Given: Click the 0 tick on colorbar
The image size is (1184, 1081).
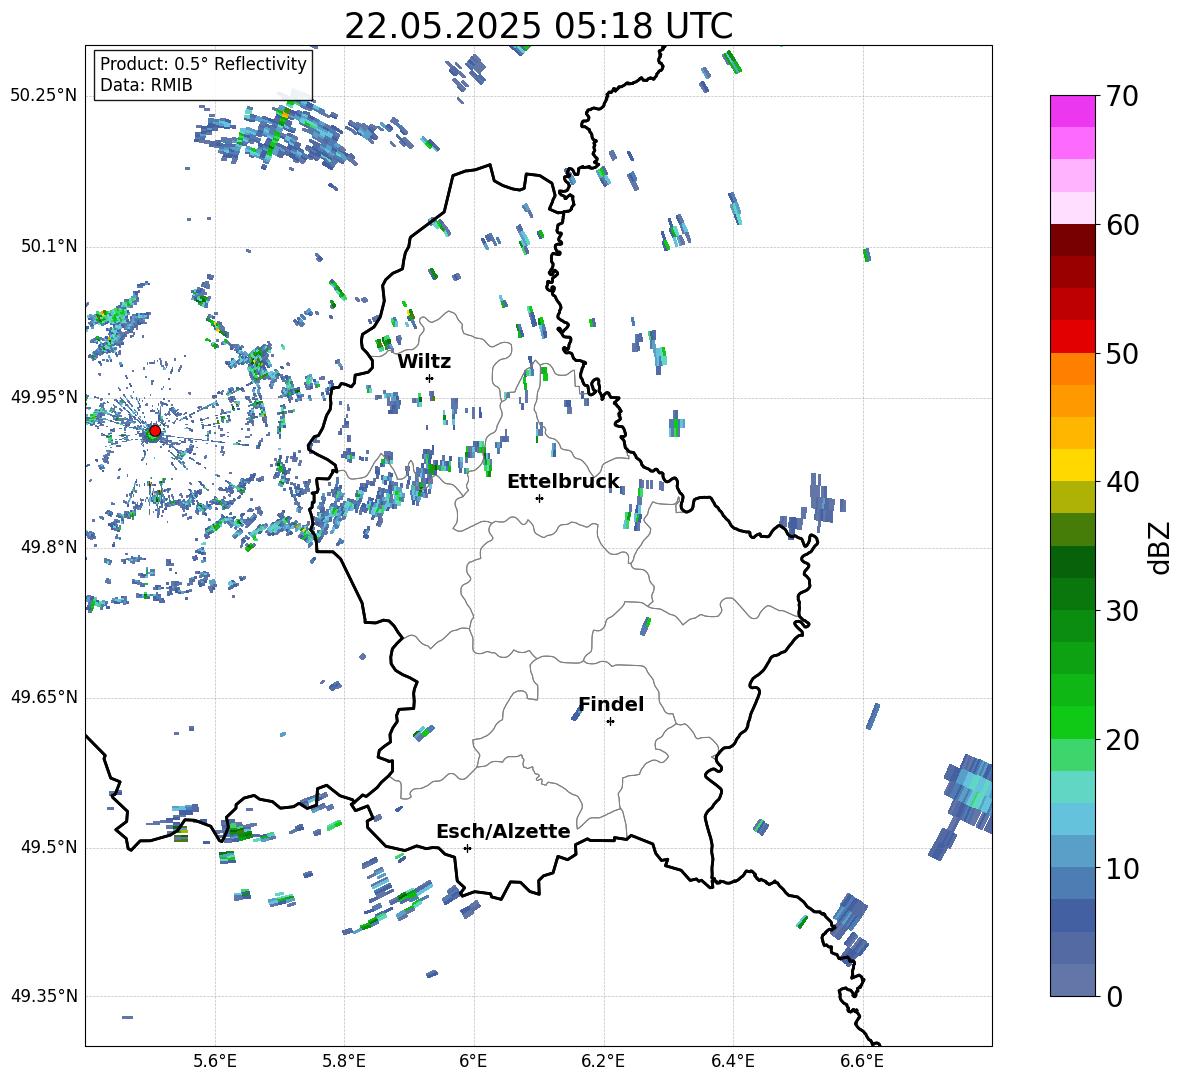Looking at the screenshot, I should click(1114, 996).
